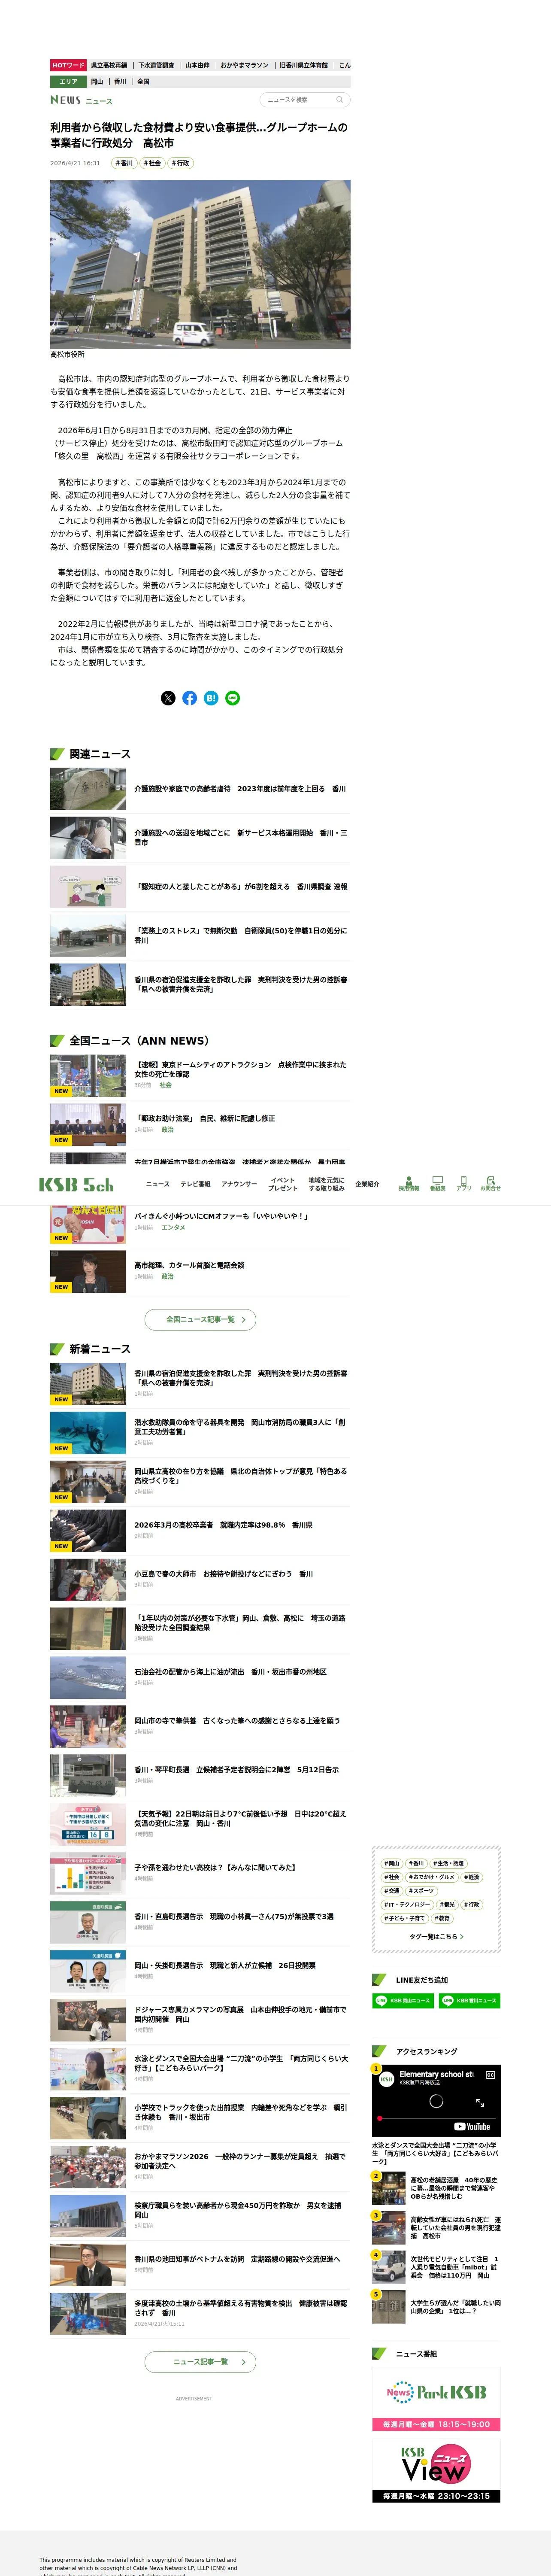Viewport: 551px width, 2576px height.
Task: Share the article on X
Action: pos(168,698)
